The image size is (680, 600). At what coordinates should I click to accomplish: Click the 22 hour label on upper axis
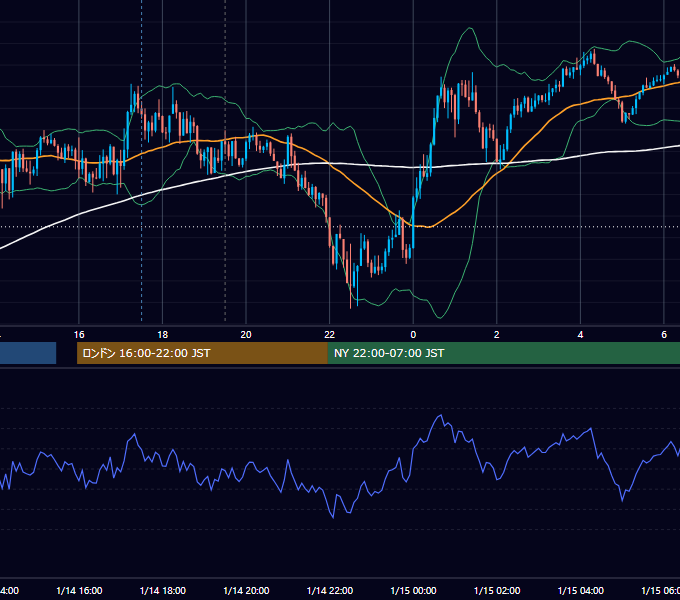pyautogui.click(x=330, y=334)
